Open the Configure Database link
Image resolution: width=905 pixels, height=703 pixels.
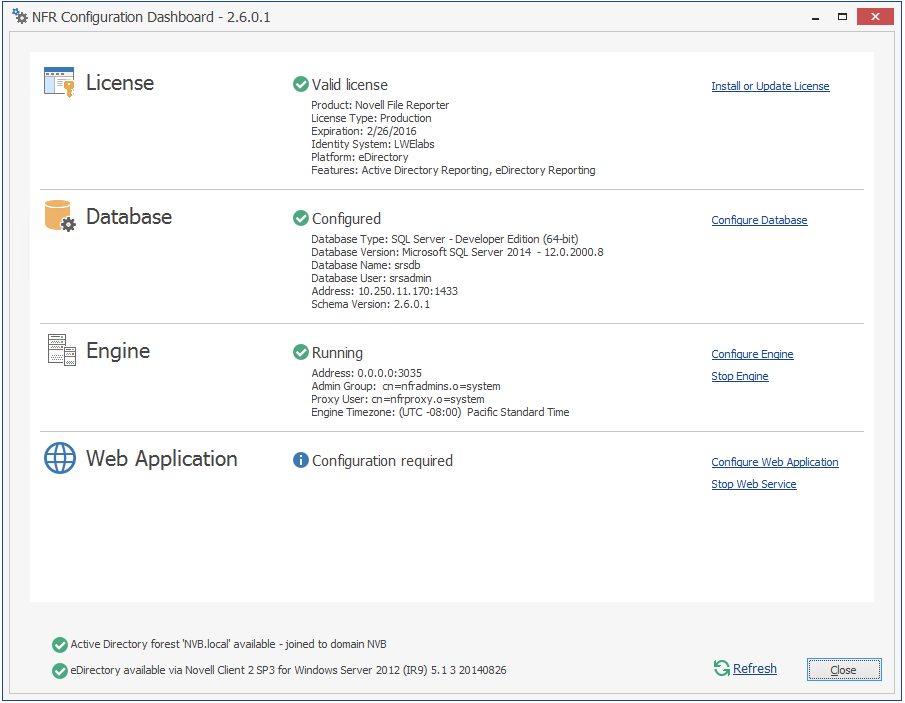click(759, 221)
